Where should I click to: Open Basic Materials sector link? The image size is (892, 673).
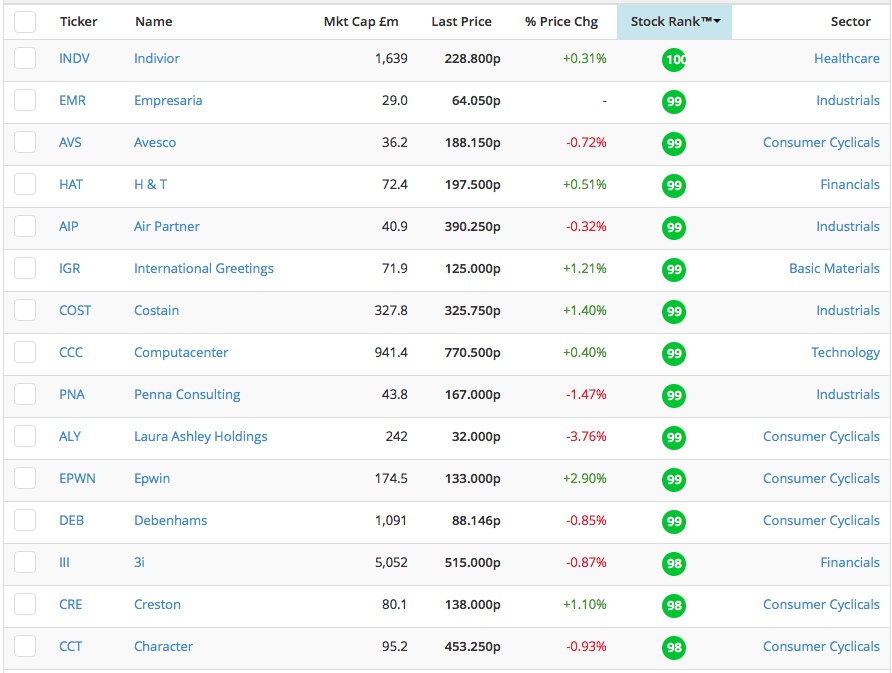pyautogui.click(x=834, y=269)
